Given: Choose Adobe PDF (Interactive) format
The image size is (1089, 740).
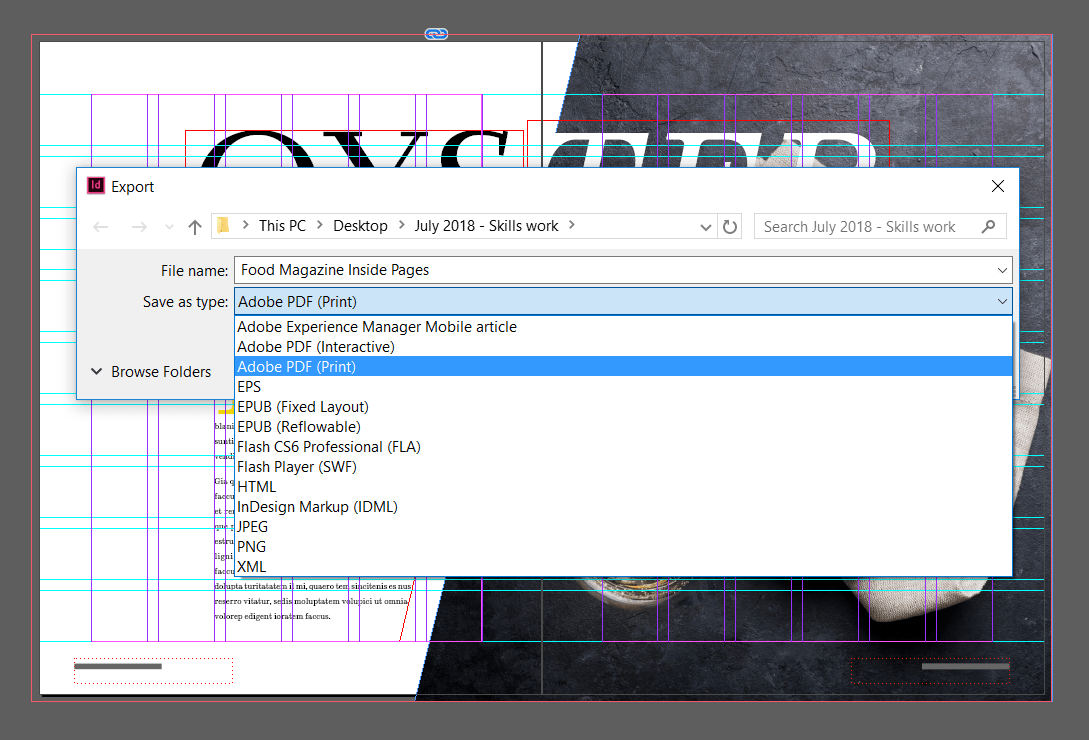Looking at the screenshot, I should pyautogui.click(x=623, y=347).
